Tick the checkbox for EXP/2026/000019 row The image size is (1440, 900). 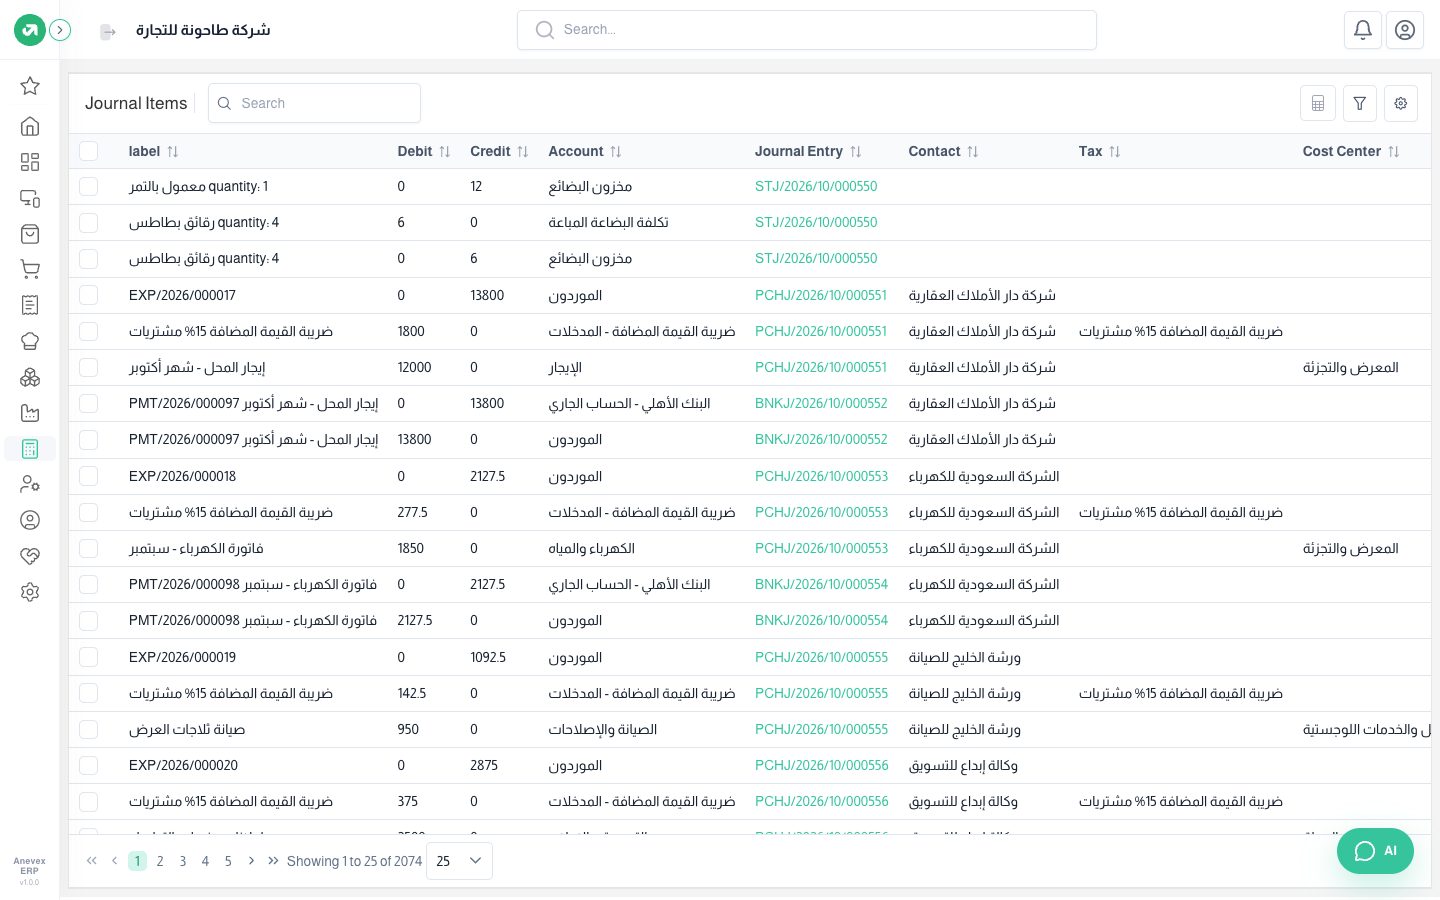89,657
